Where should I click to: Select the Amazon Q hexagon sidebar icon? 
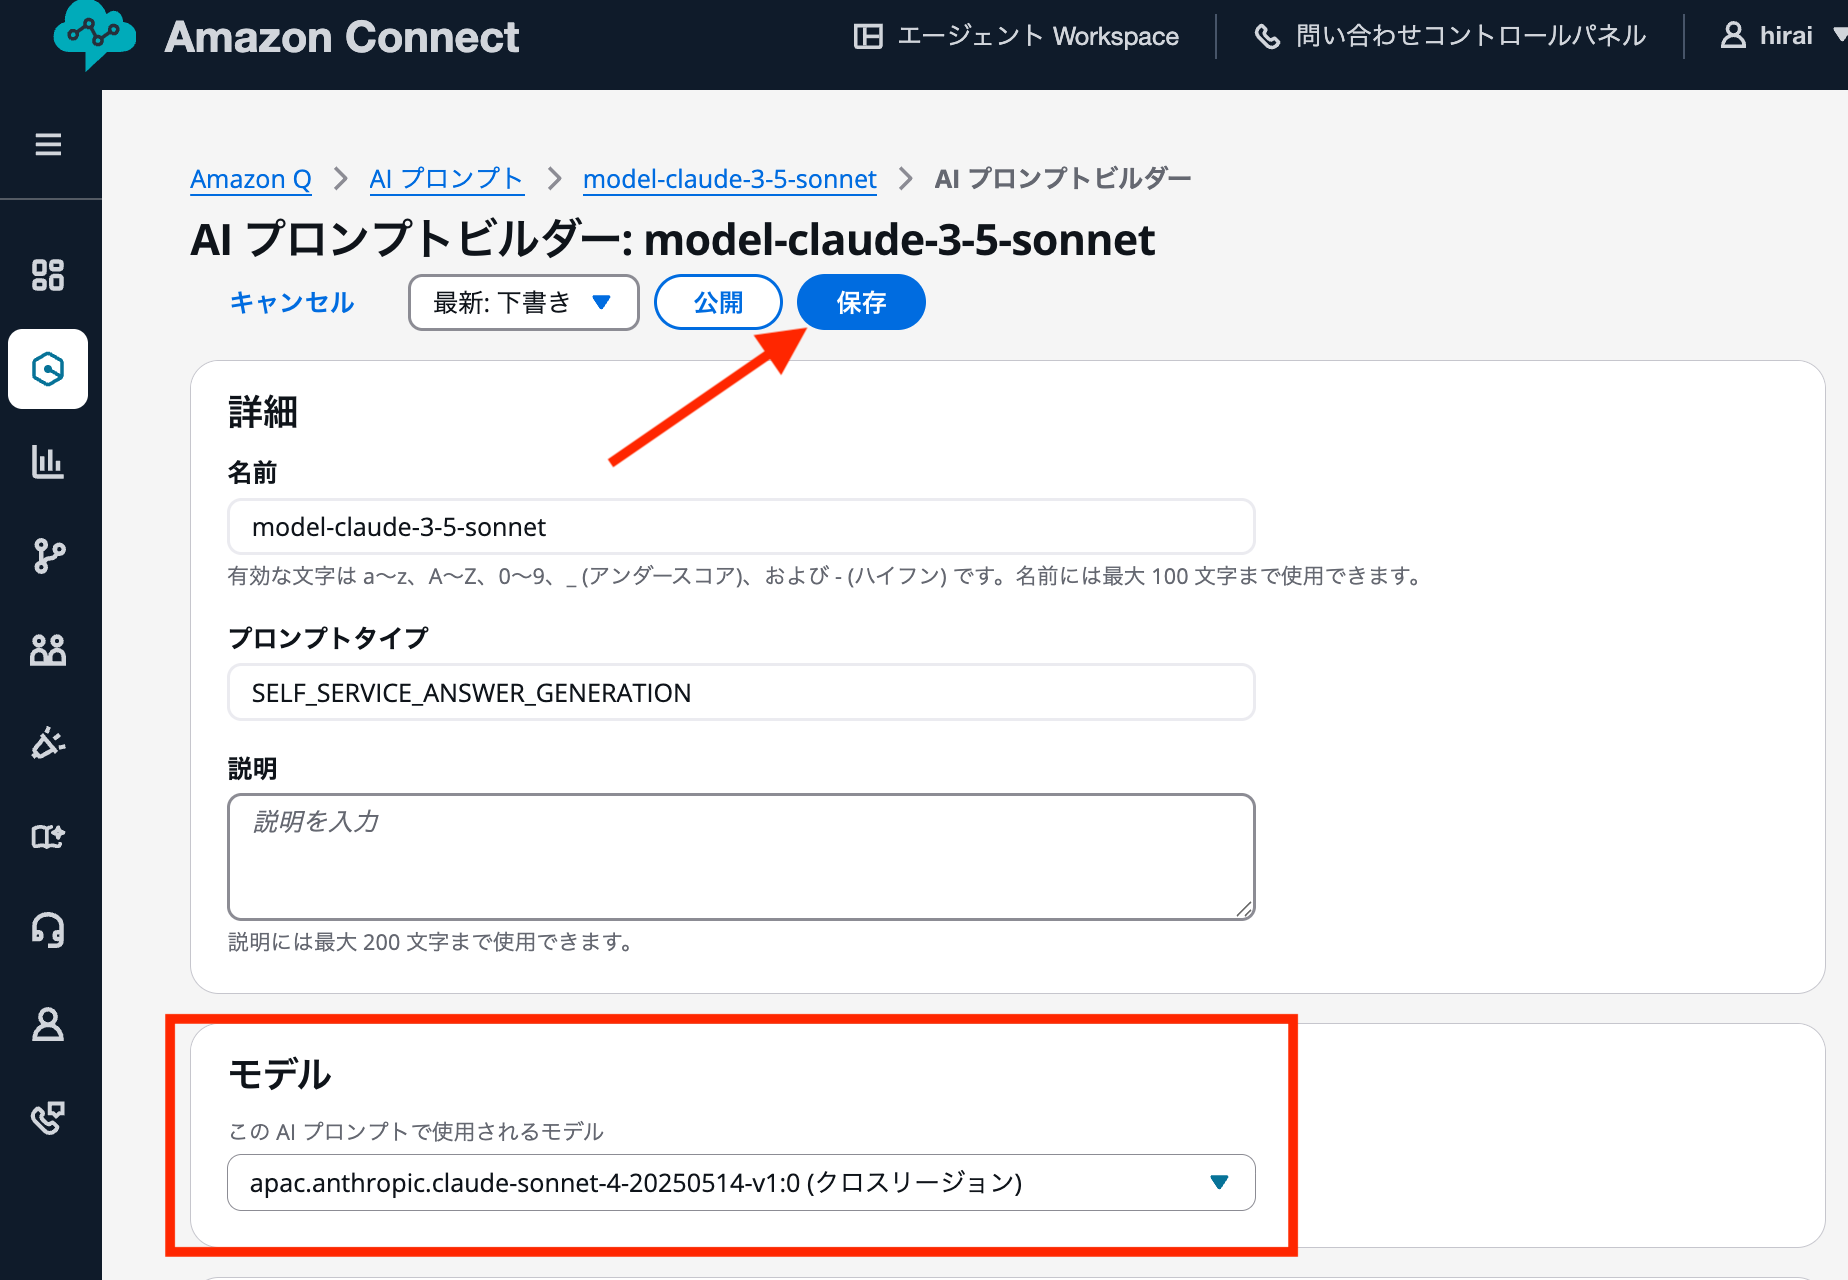pyautogui.click(x=48, y=369)
